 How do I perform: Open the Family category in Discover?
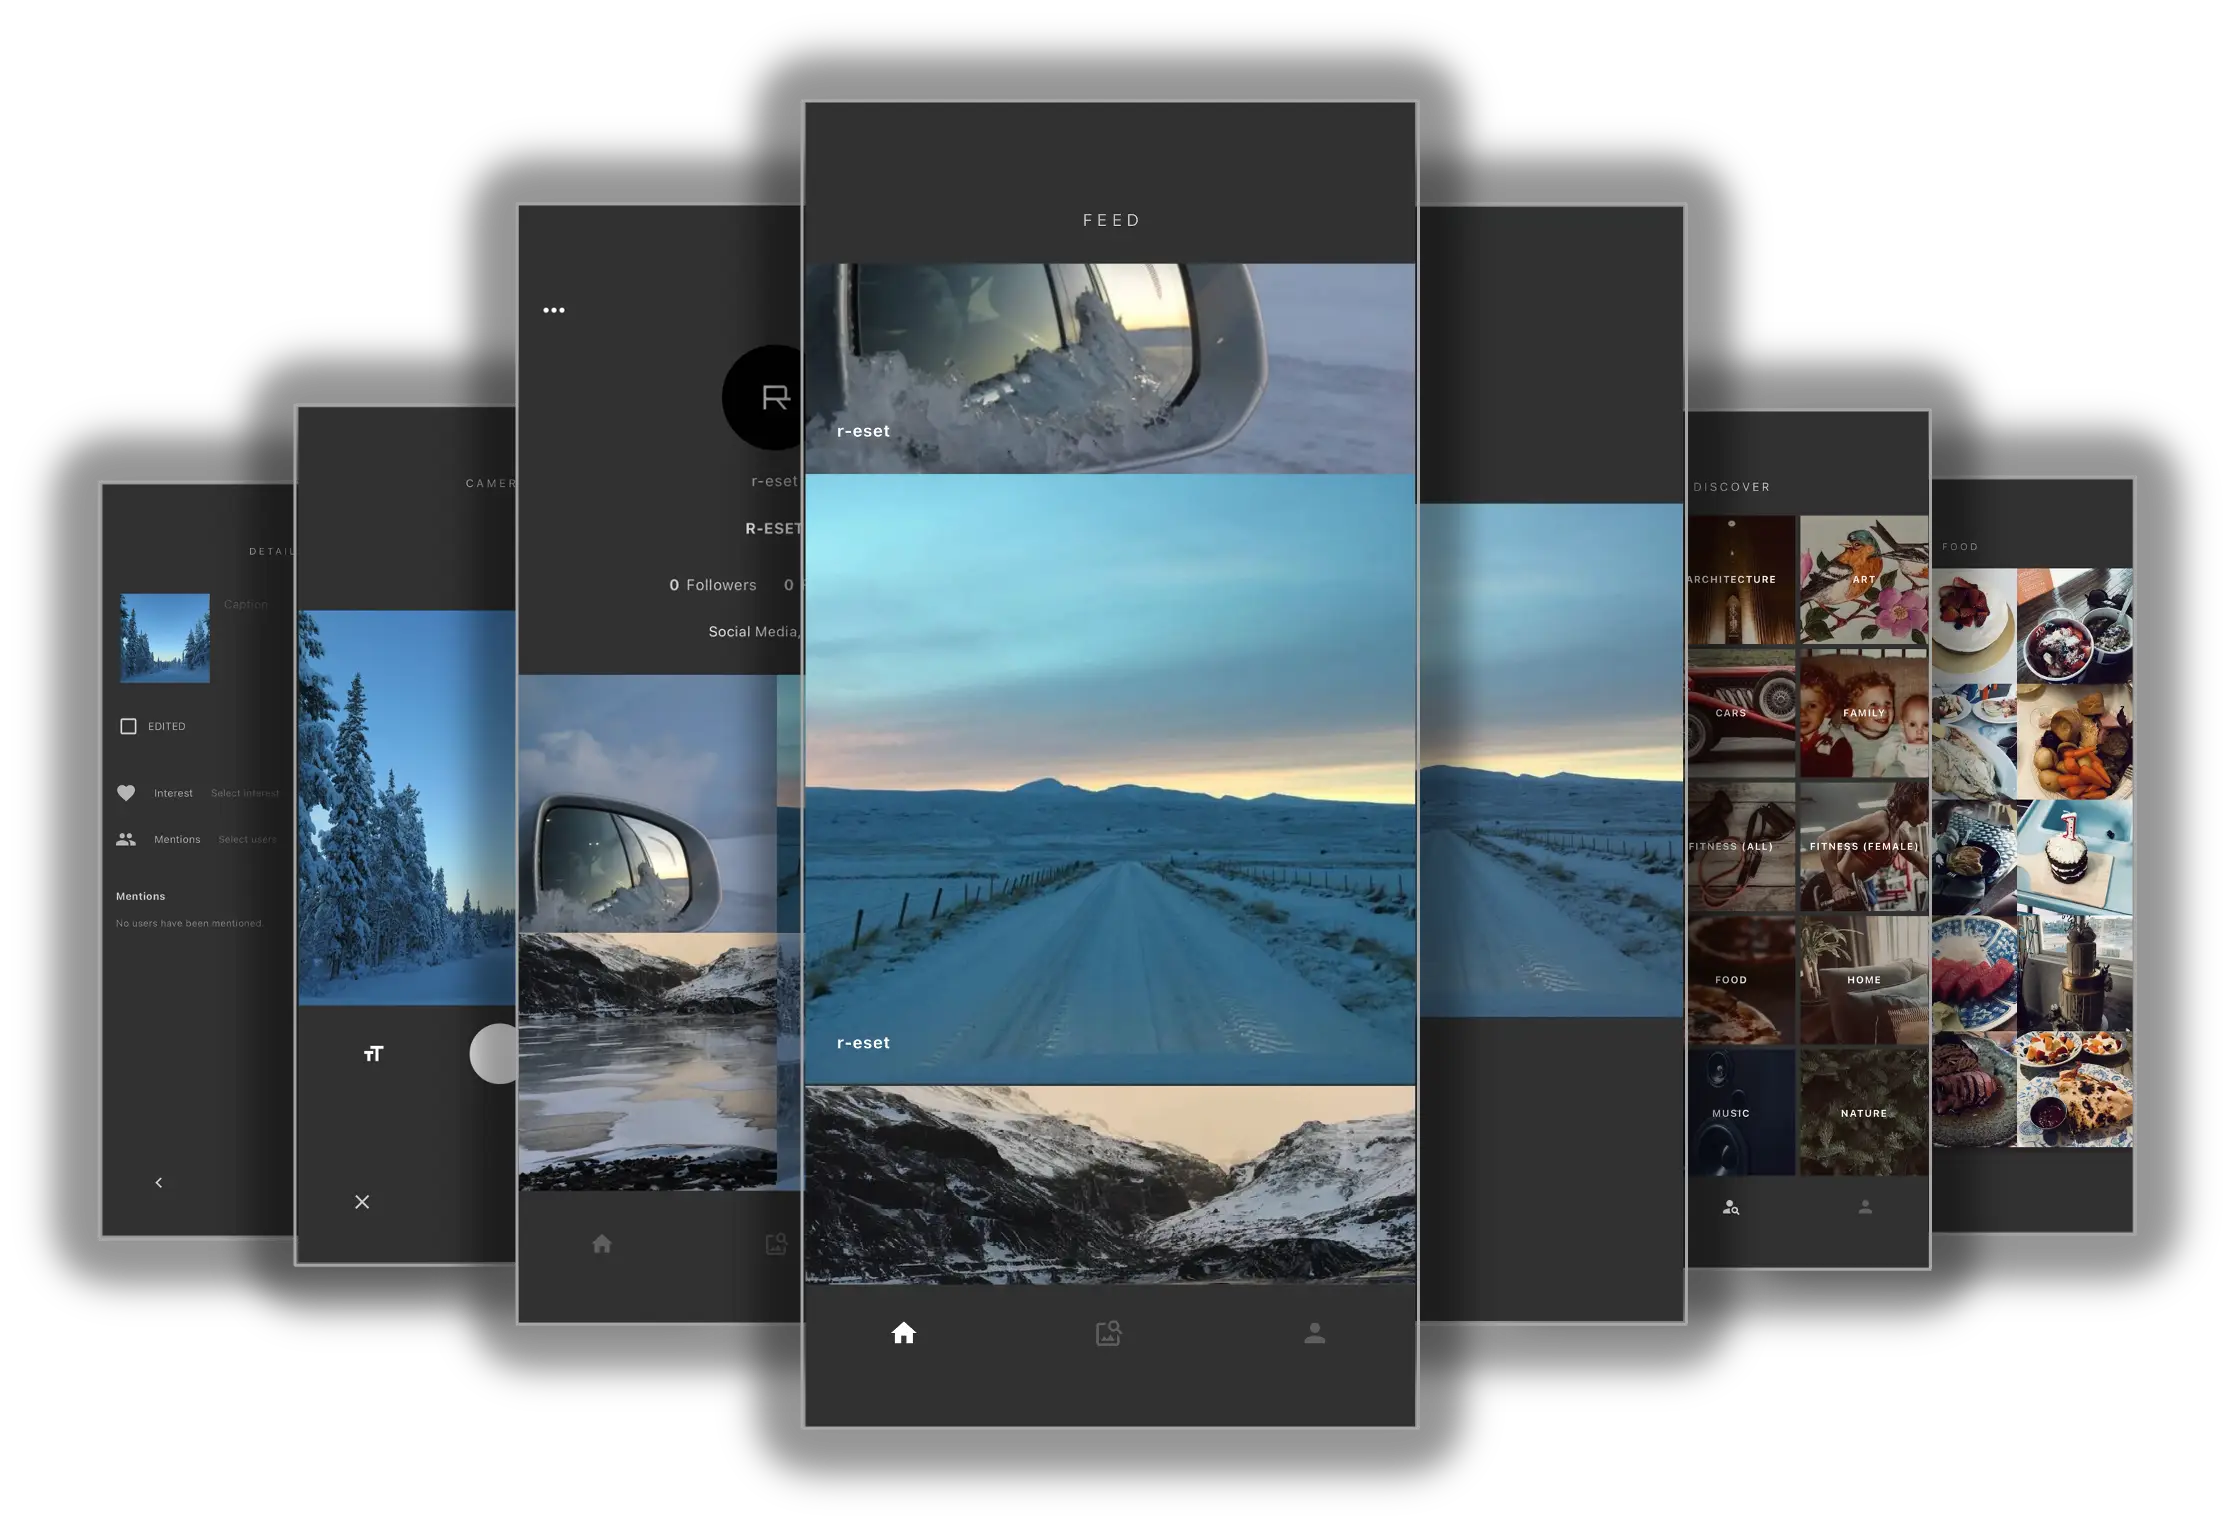(x=1864, y=713)
